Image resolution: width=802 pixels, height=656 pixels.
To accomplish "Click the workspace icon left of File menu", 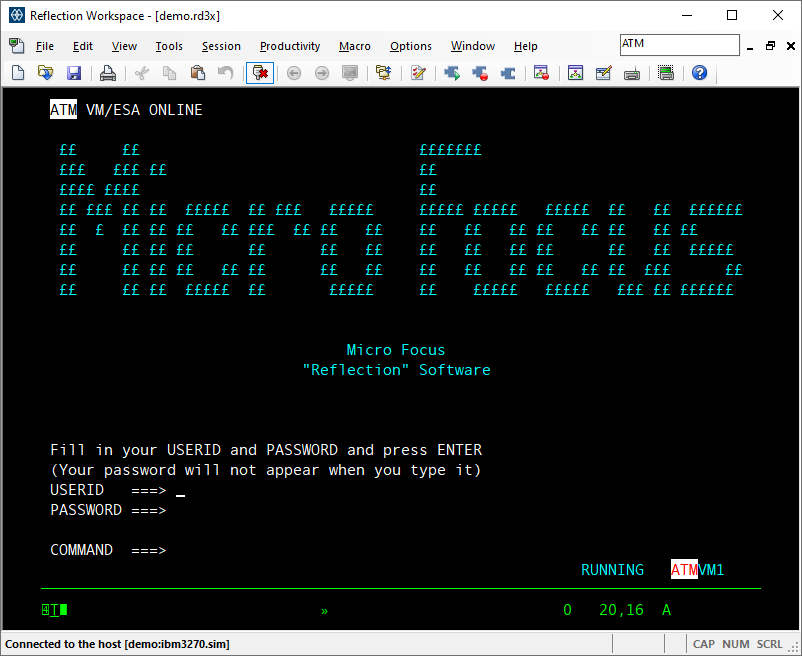I will 16,46.
